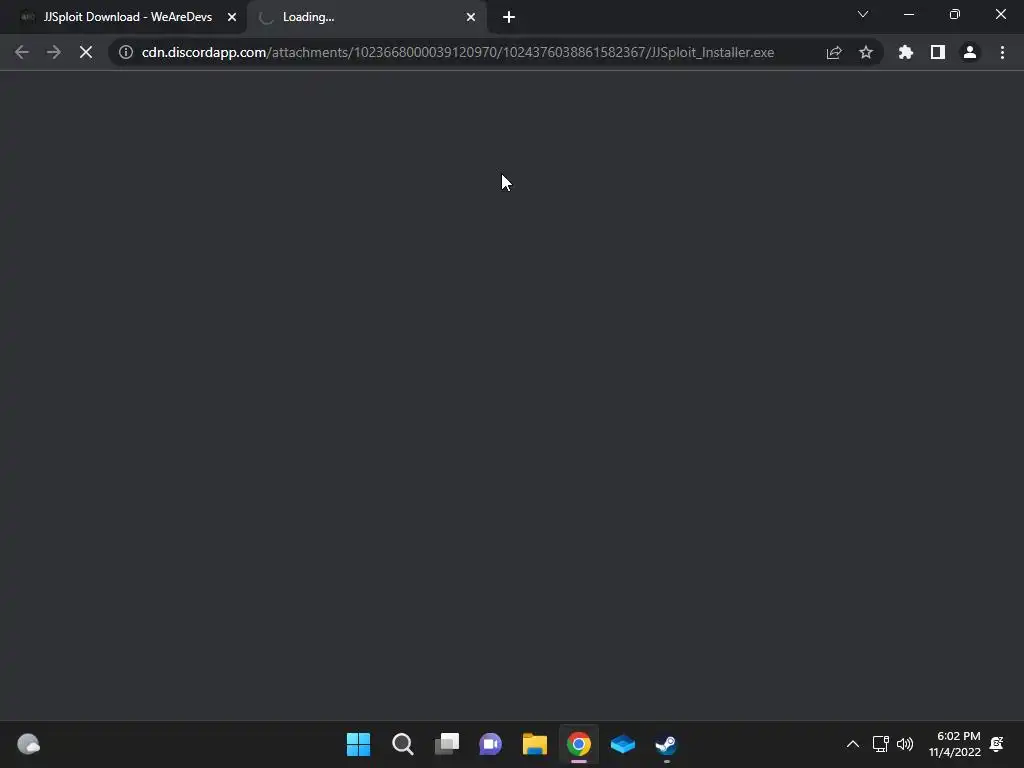Screen dimensions: 1024x768
Task: Go back to previous page
Action: [x=22, y=52]
